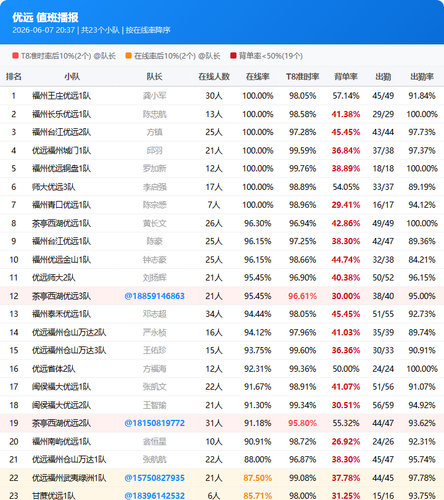Select team 优远师大2队
The width and height of the screenshot is (444, 500).
click(x=54, y=278)
